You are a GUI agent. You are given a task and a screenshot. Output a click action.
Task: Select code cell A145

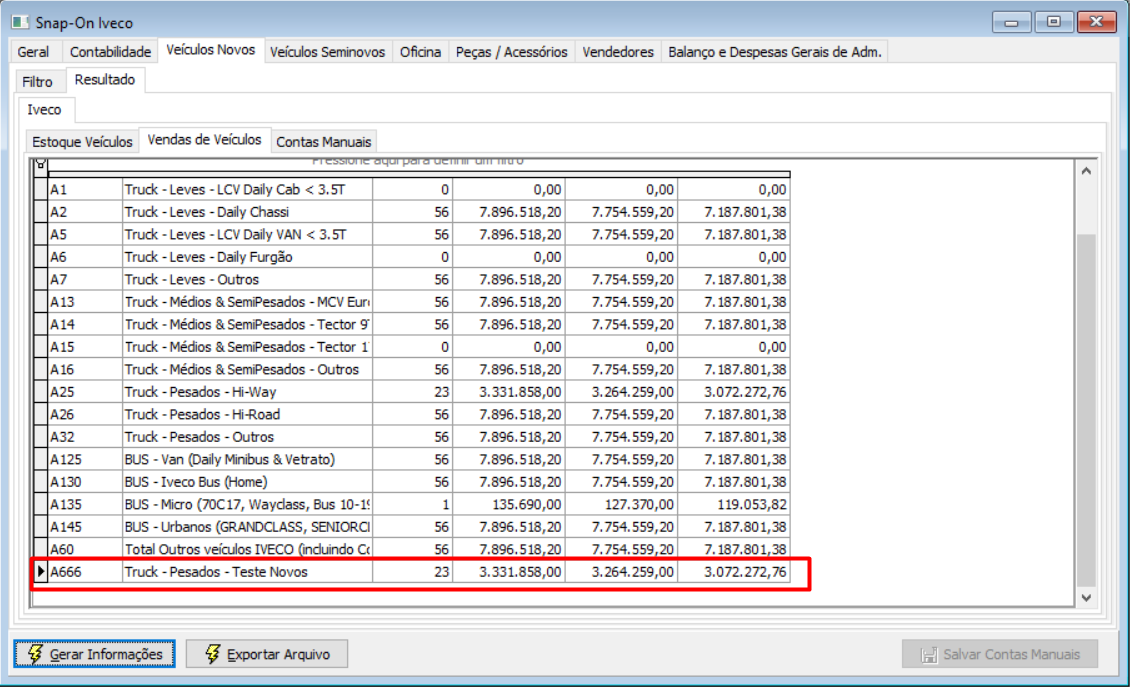(x=85, y=527)
